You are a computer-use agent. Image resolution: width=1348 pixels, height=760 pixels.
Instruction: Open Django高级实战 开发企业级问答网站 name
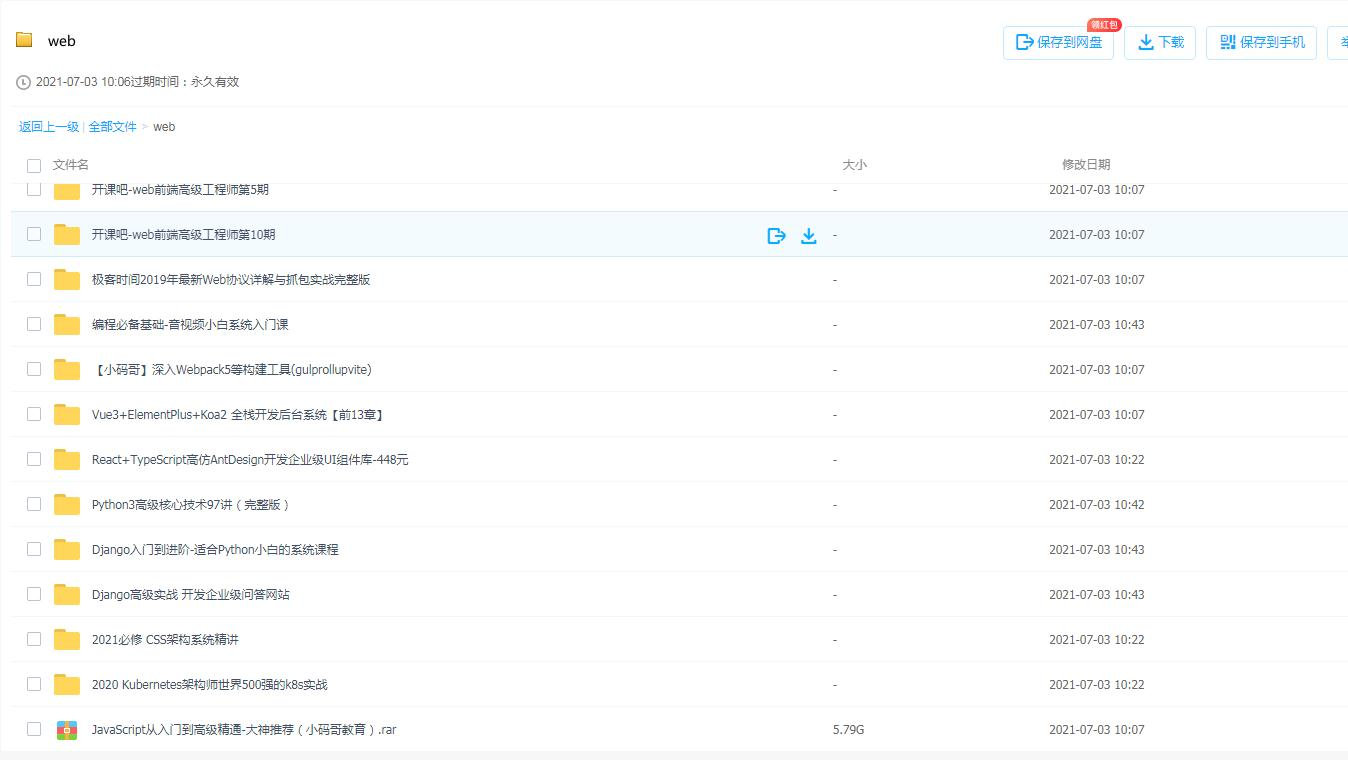pyautogui.click(x=191, y=595)
